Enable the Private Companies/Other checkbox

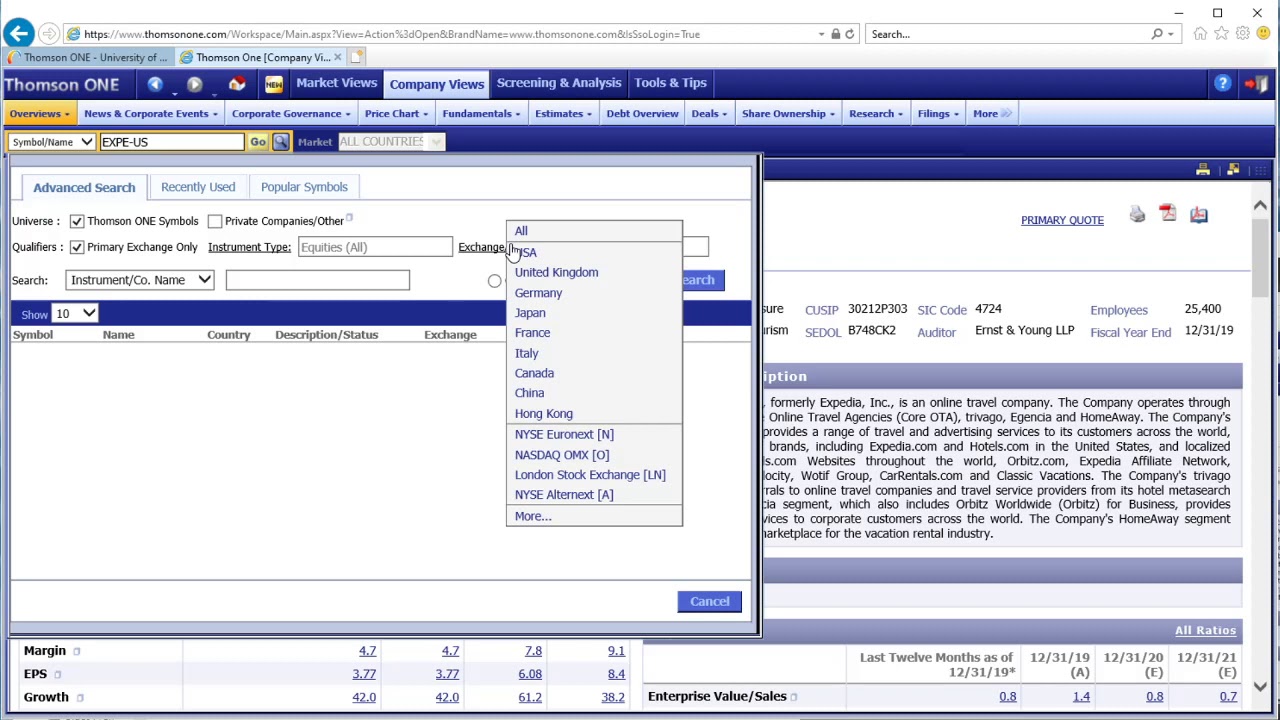215,221
